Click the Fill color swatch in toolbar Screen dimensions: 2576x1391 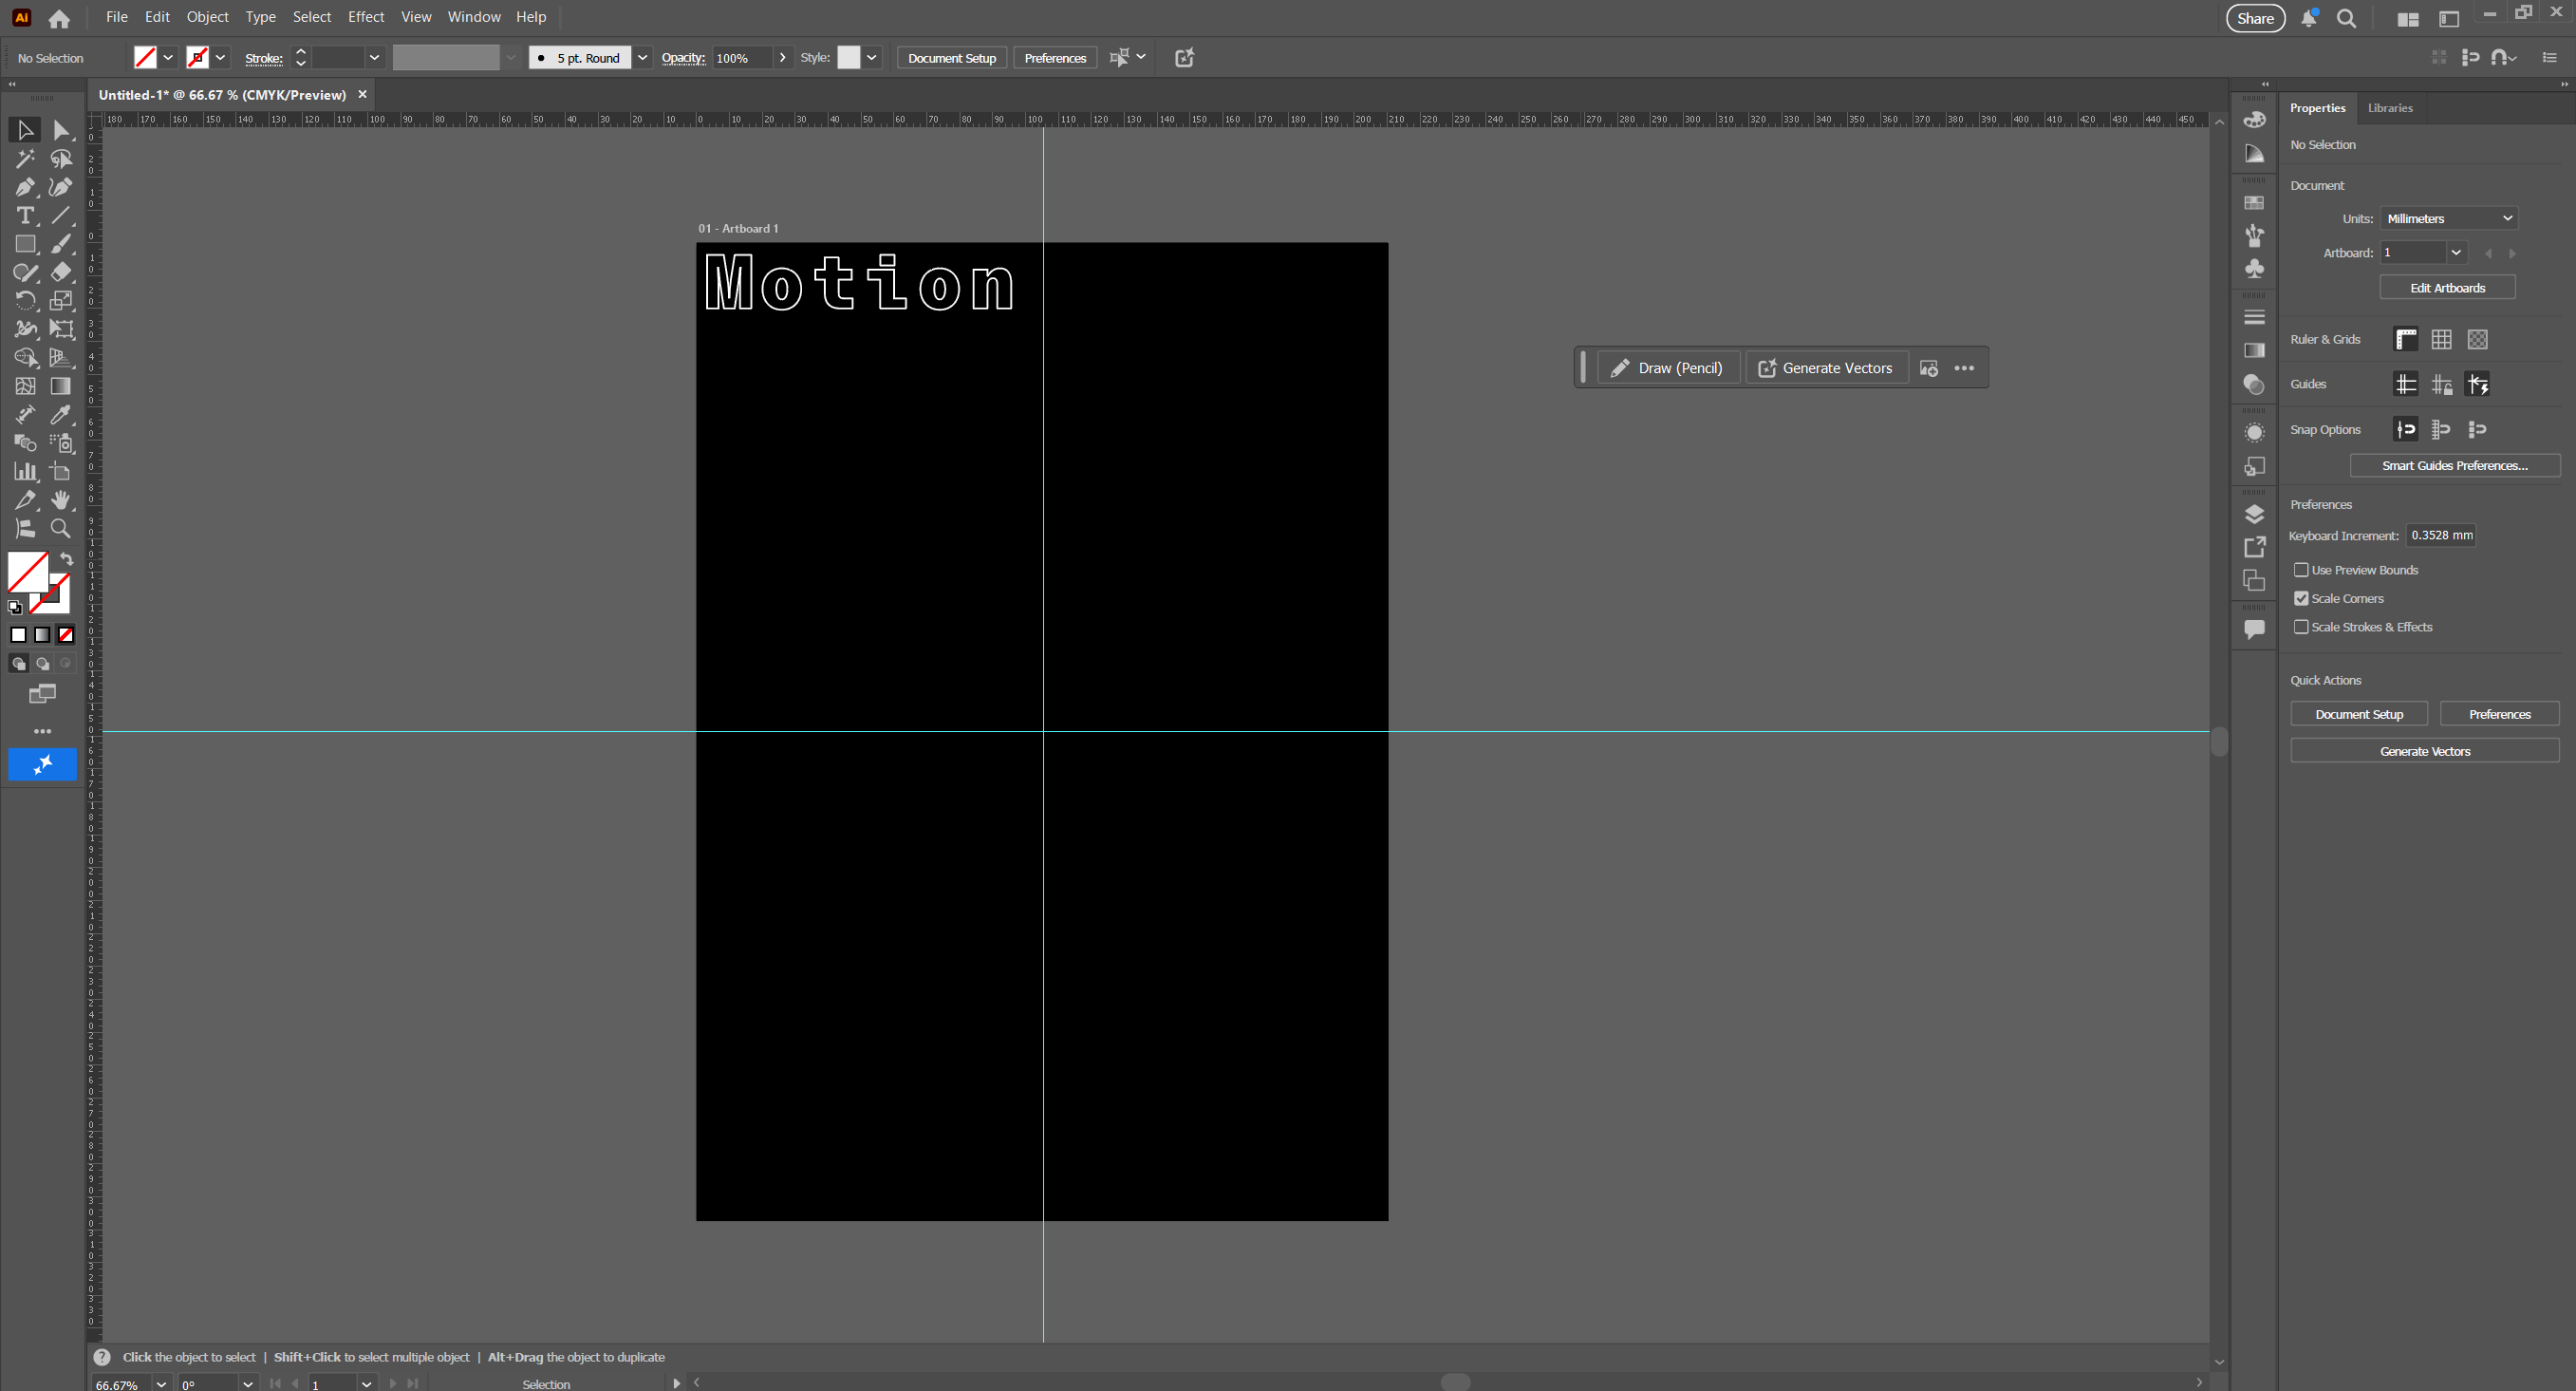tap(28, 572)
